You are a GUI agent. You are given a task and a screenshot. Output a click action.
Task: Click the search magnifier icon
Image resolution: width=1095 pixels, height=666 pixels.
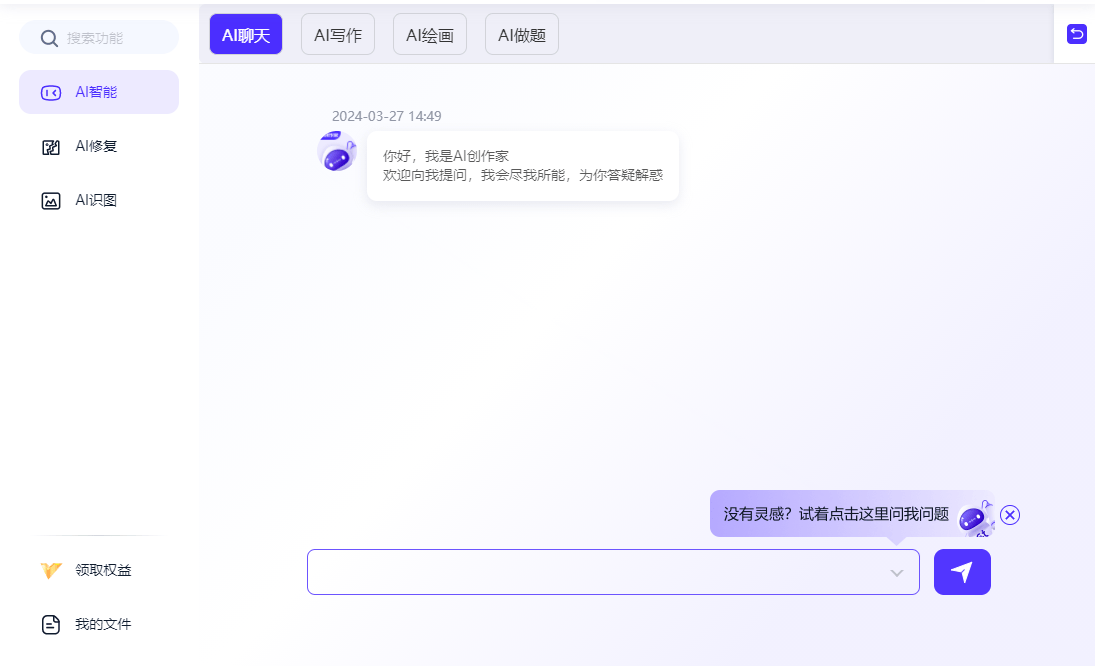tap(49, 38)
